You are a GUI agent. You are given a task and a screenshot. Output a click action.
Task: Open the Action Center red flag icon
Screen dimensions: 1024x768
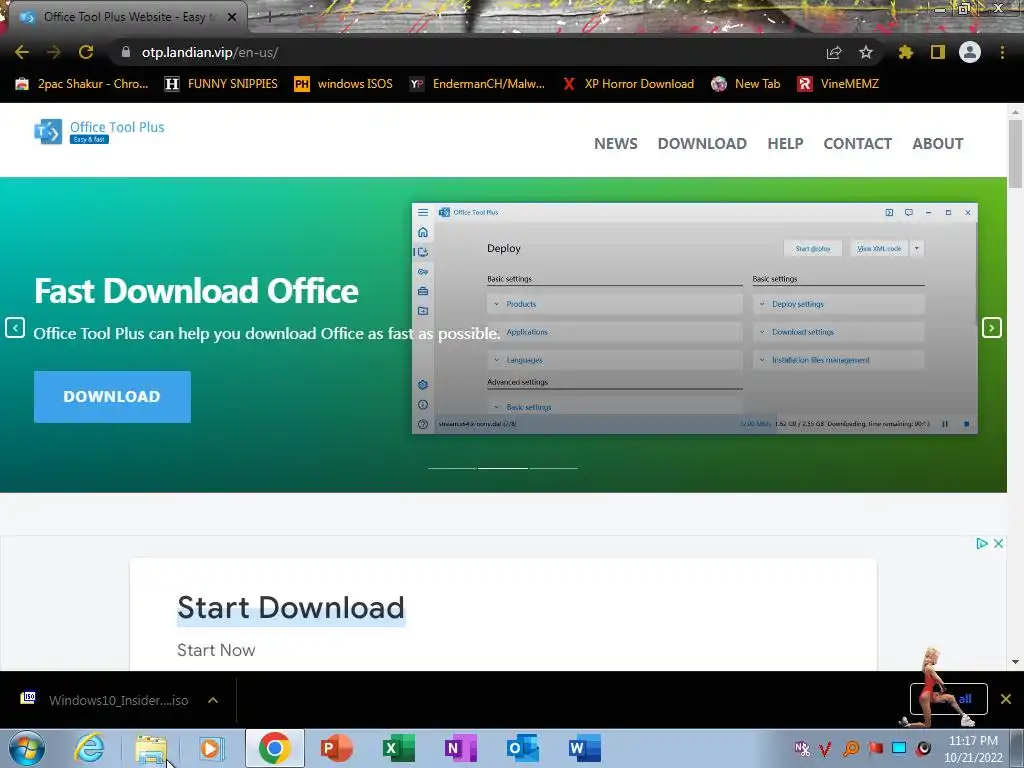(x=875, y=748)
